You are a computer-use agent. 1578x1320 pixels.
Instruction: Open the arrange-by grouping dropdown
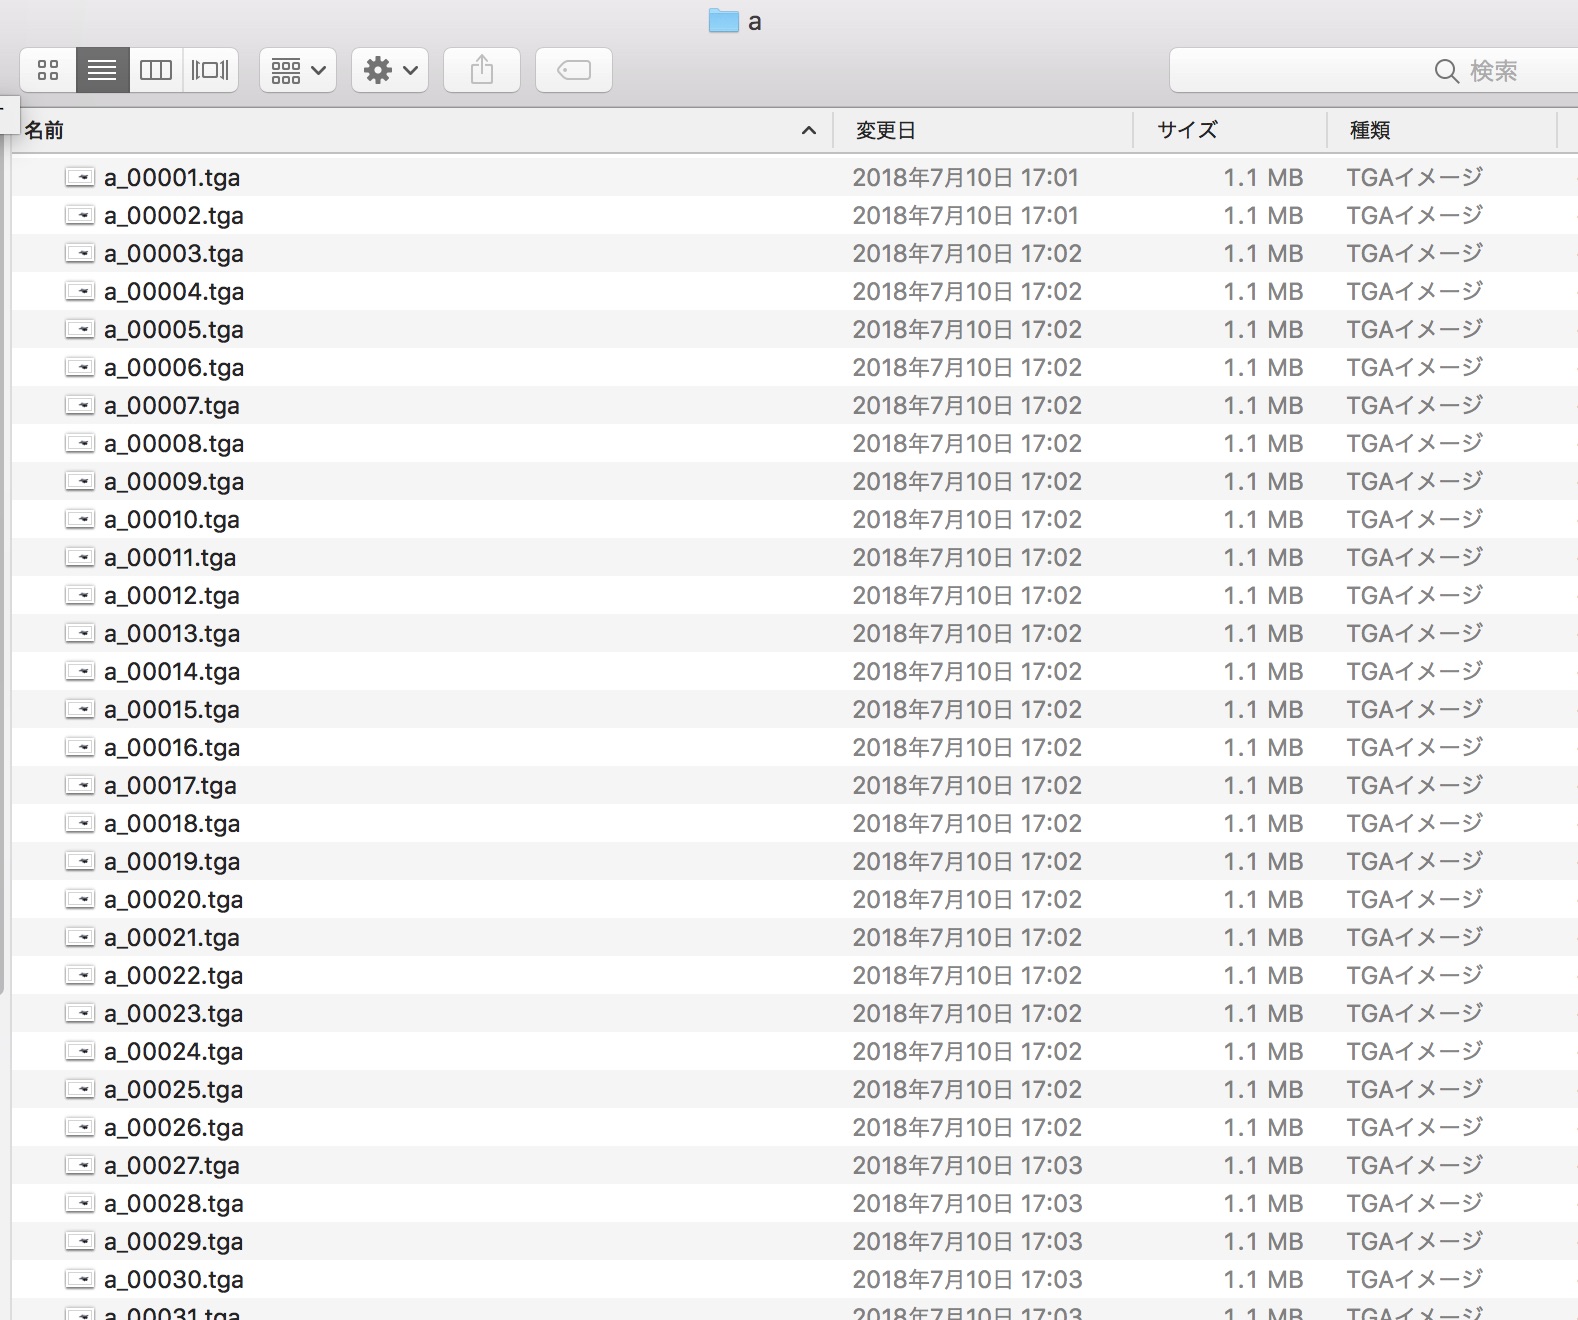[298, 70]
